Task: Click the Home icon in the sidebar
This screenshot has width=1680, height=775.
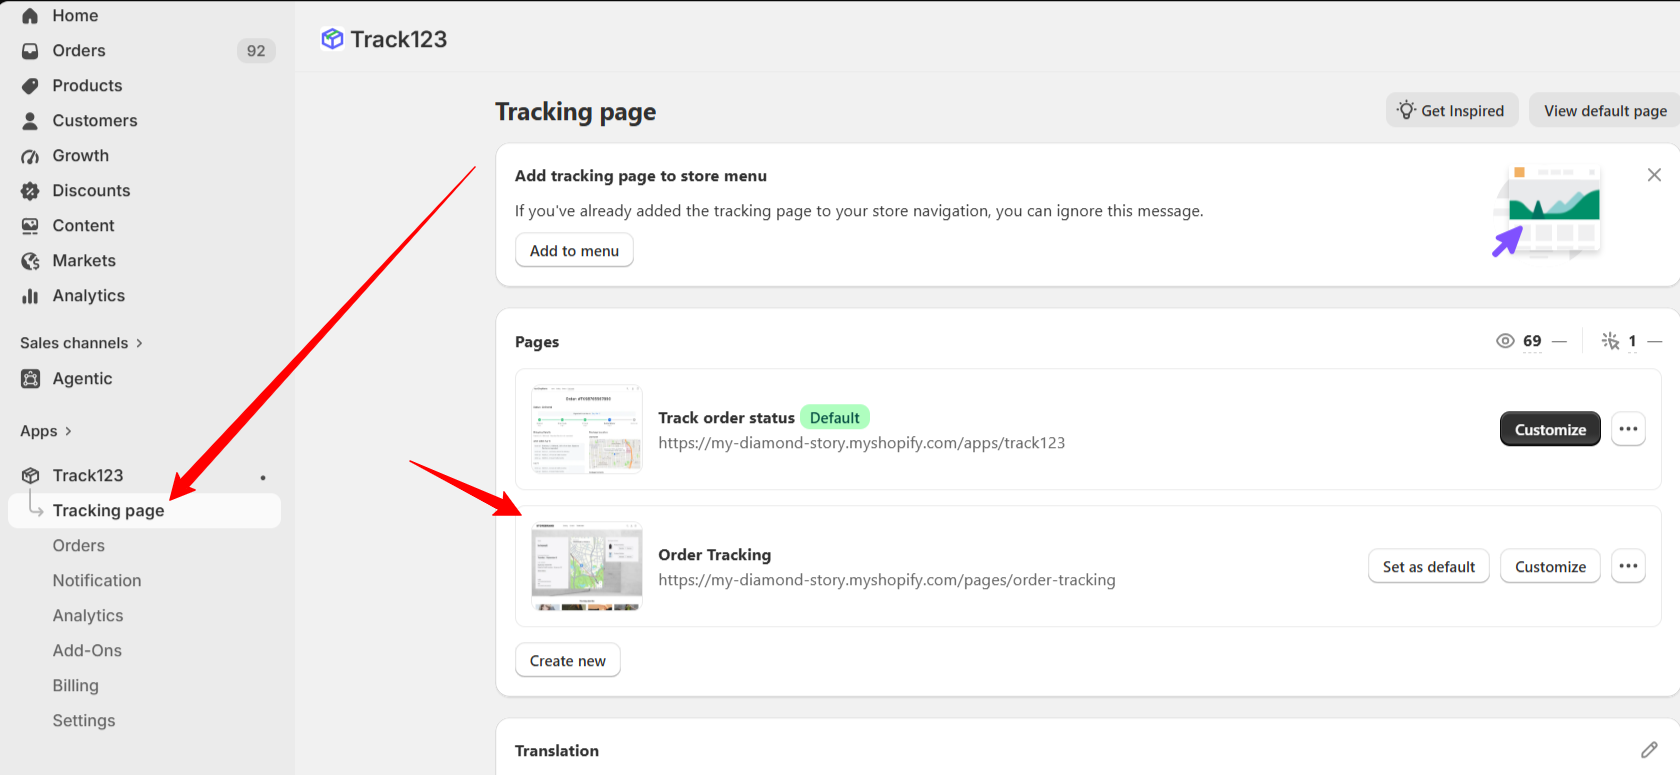Action: point(30,16)
